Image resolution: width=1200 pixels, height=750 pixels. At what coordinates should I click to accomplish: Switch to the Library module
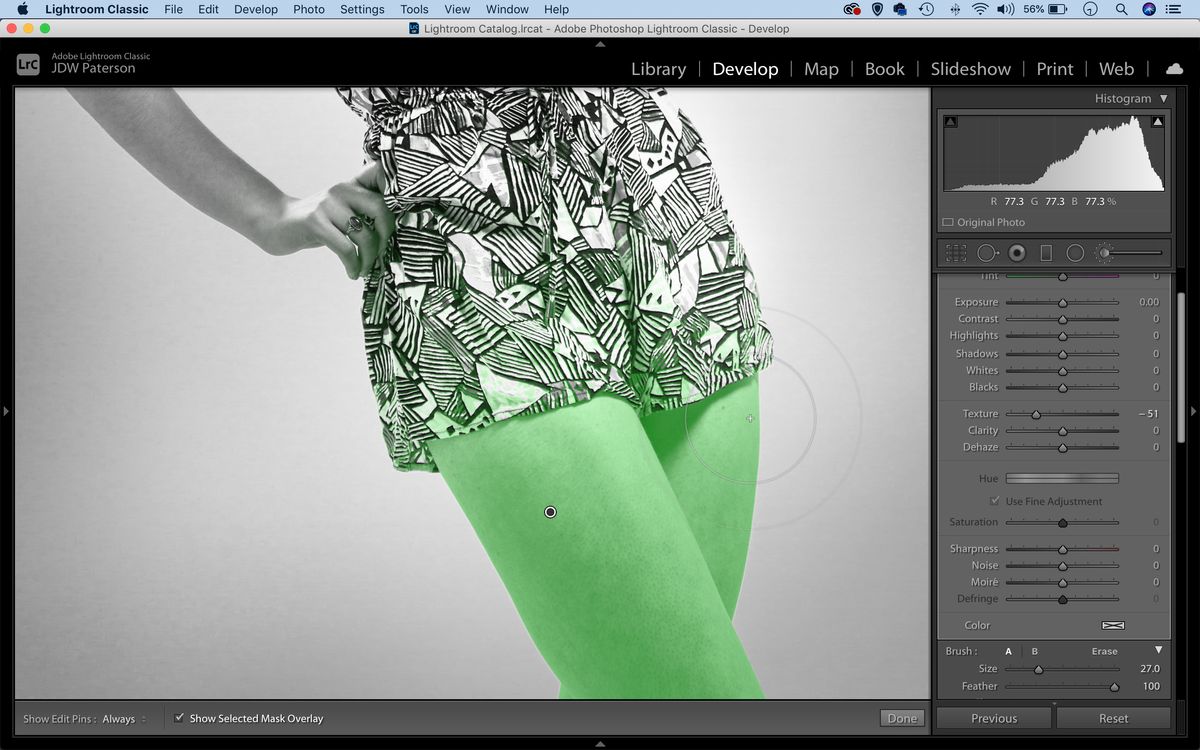pyautogui.click(x=658, y=69)
